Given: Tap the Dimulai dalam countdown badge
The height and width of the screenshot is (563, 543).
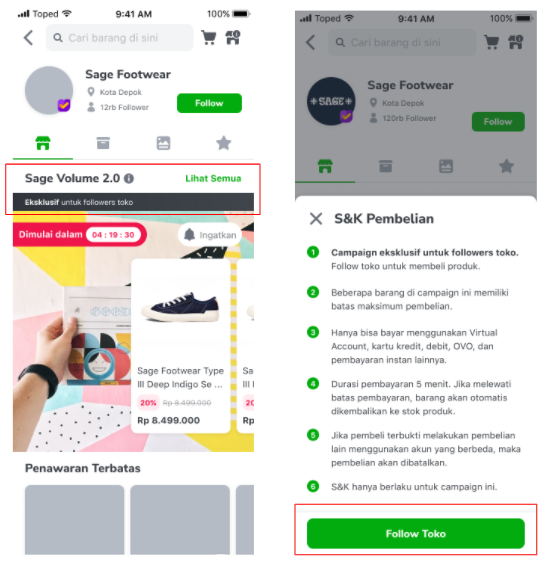Looking at the screenshot, I should click(x=80, y=234).
